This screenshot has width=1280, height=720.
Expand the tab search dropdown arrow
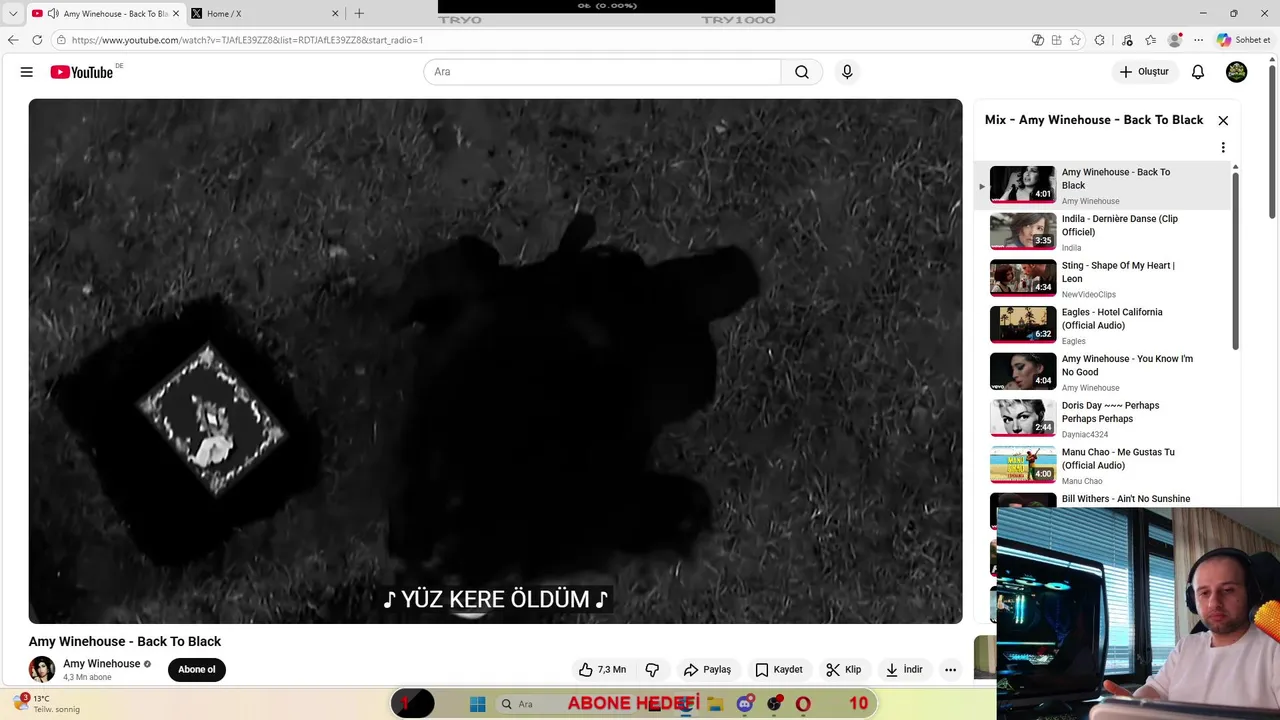tap(13, 14)
